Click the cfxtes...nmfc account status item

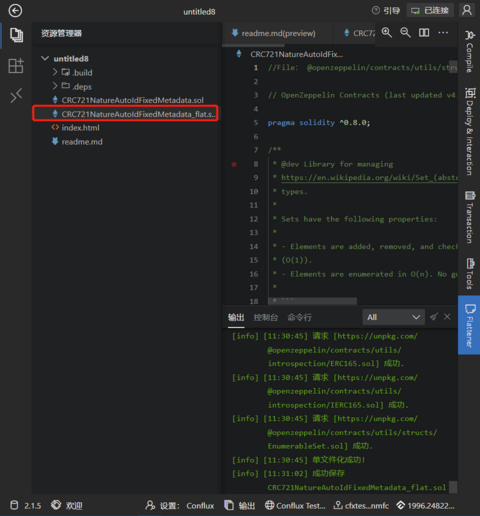point(361,505)
